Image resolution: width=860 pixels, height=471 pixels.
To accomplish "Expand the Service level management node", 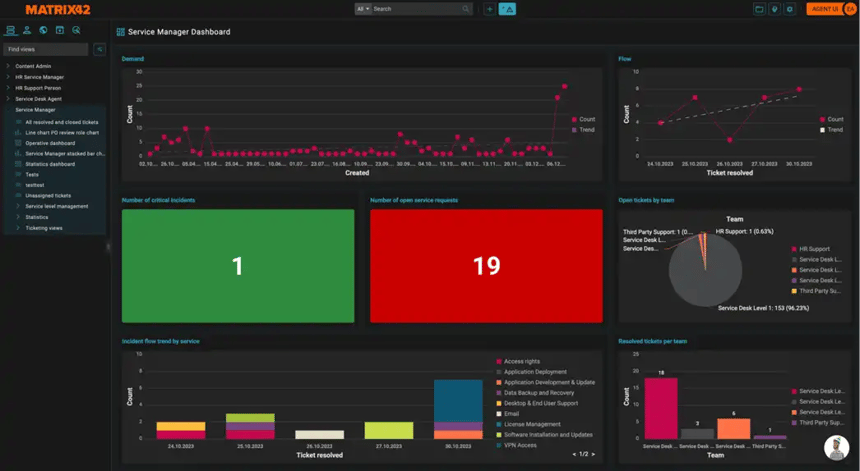I will coord(18,206).
